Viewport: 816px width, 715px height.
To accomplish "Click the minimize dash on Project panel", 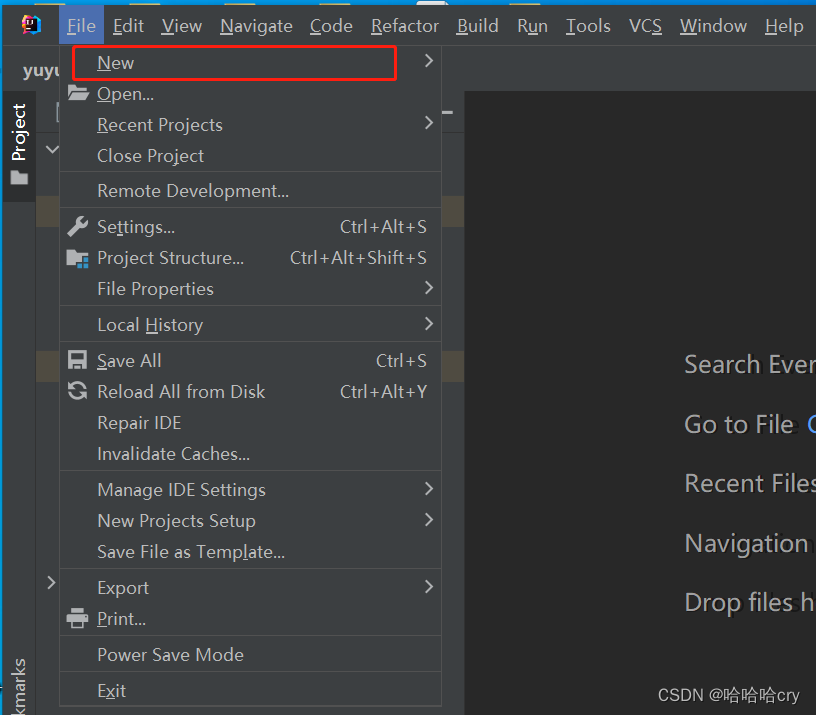I will coord(448,112).
